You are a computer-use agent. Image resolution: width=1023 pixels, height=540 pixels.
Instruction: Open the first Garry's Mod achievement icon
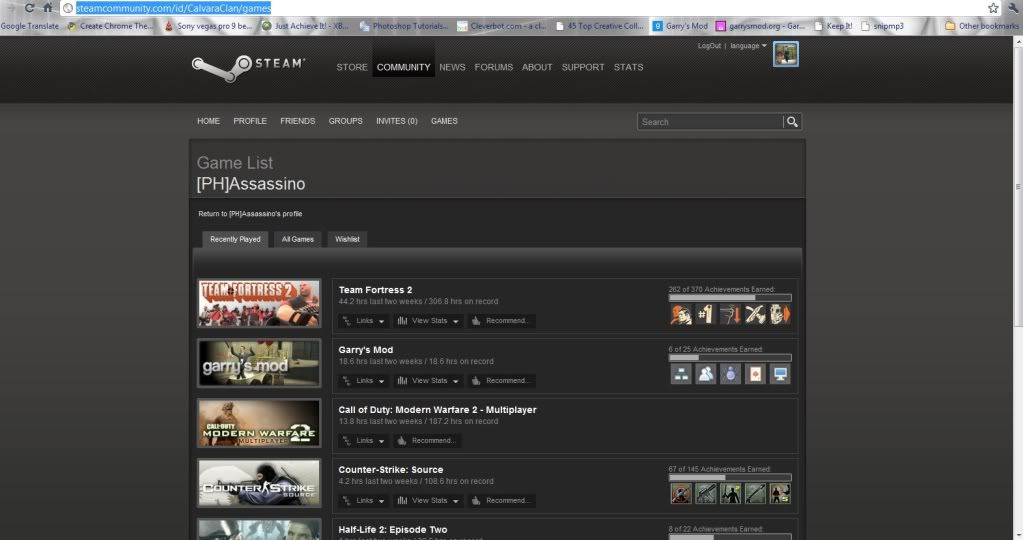(x=680, y=374)
